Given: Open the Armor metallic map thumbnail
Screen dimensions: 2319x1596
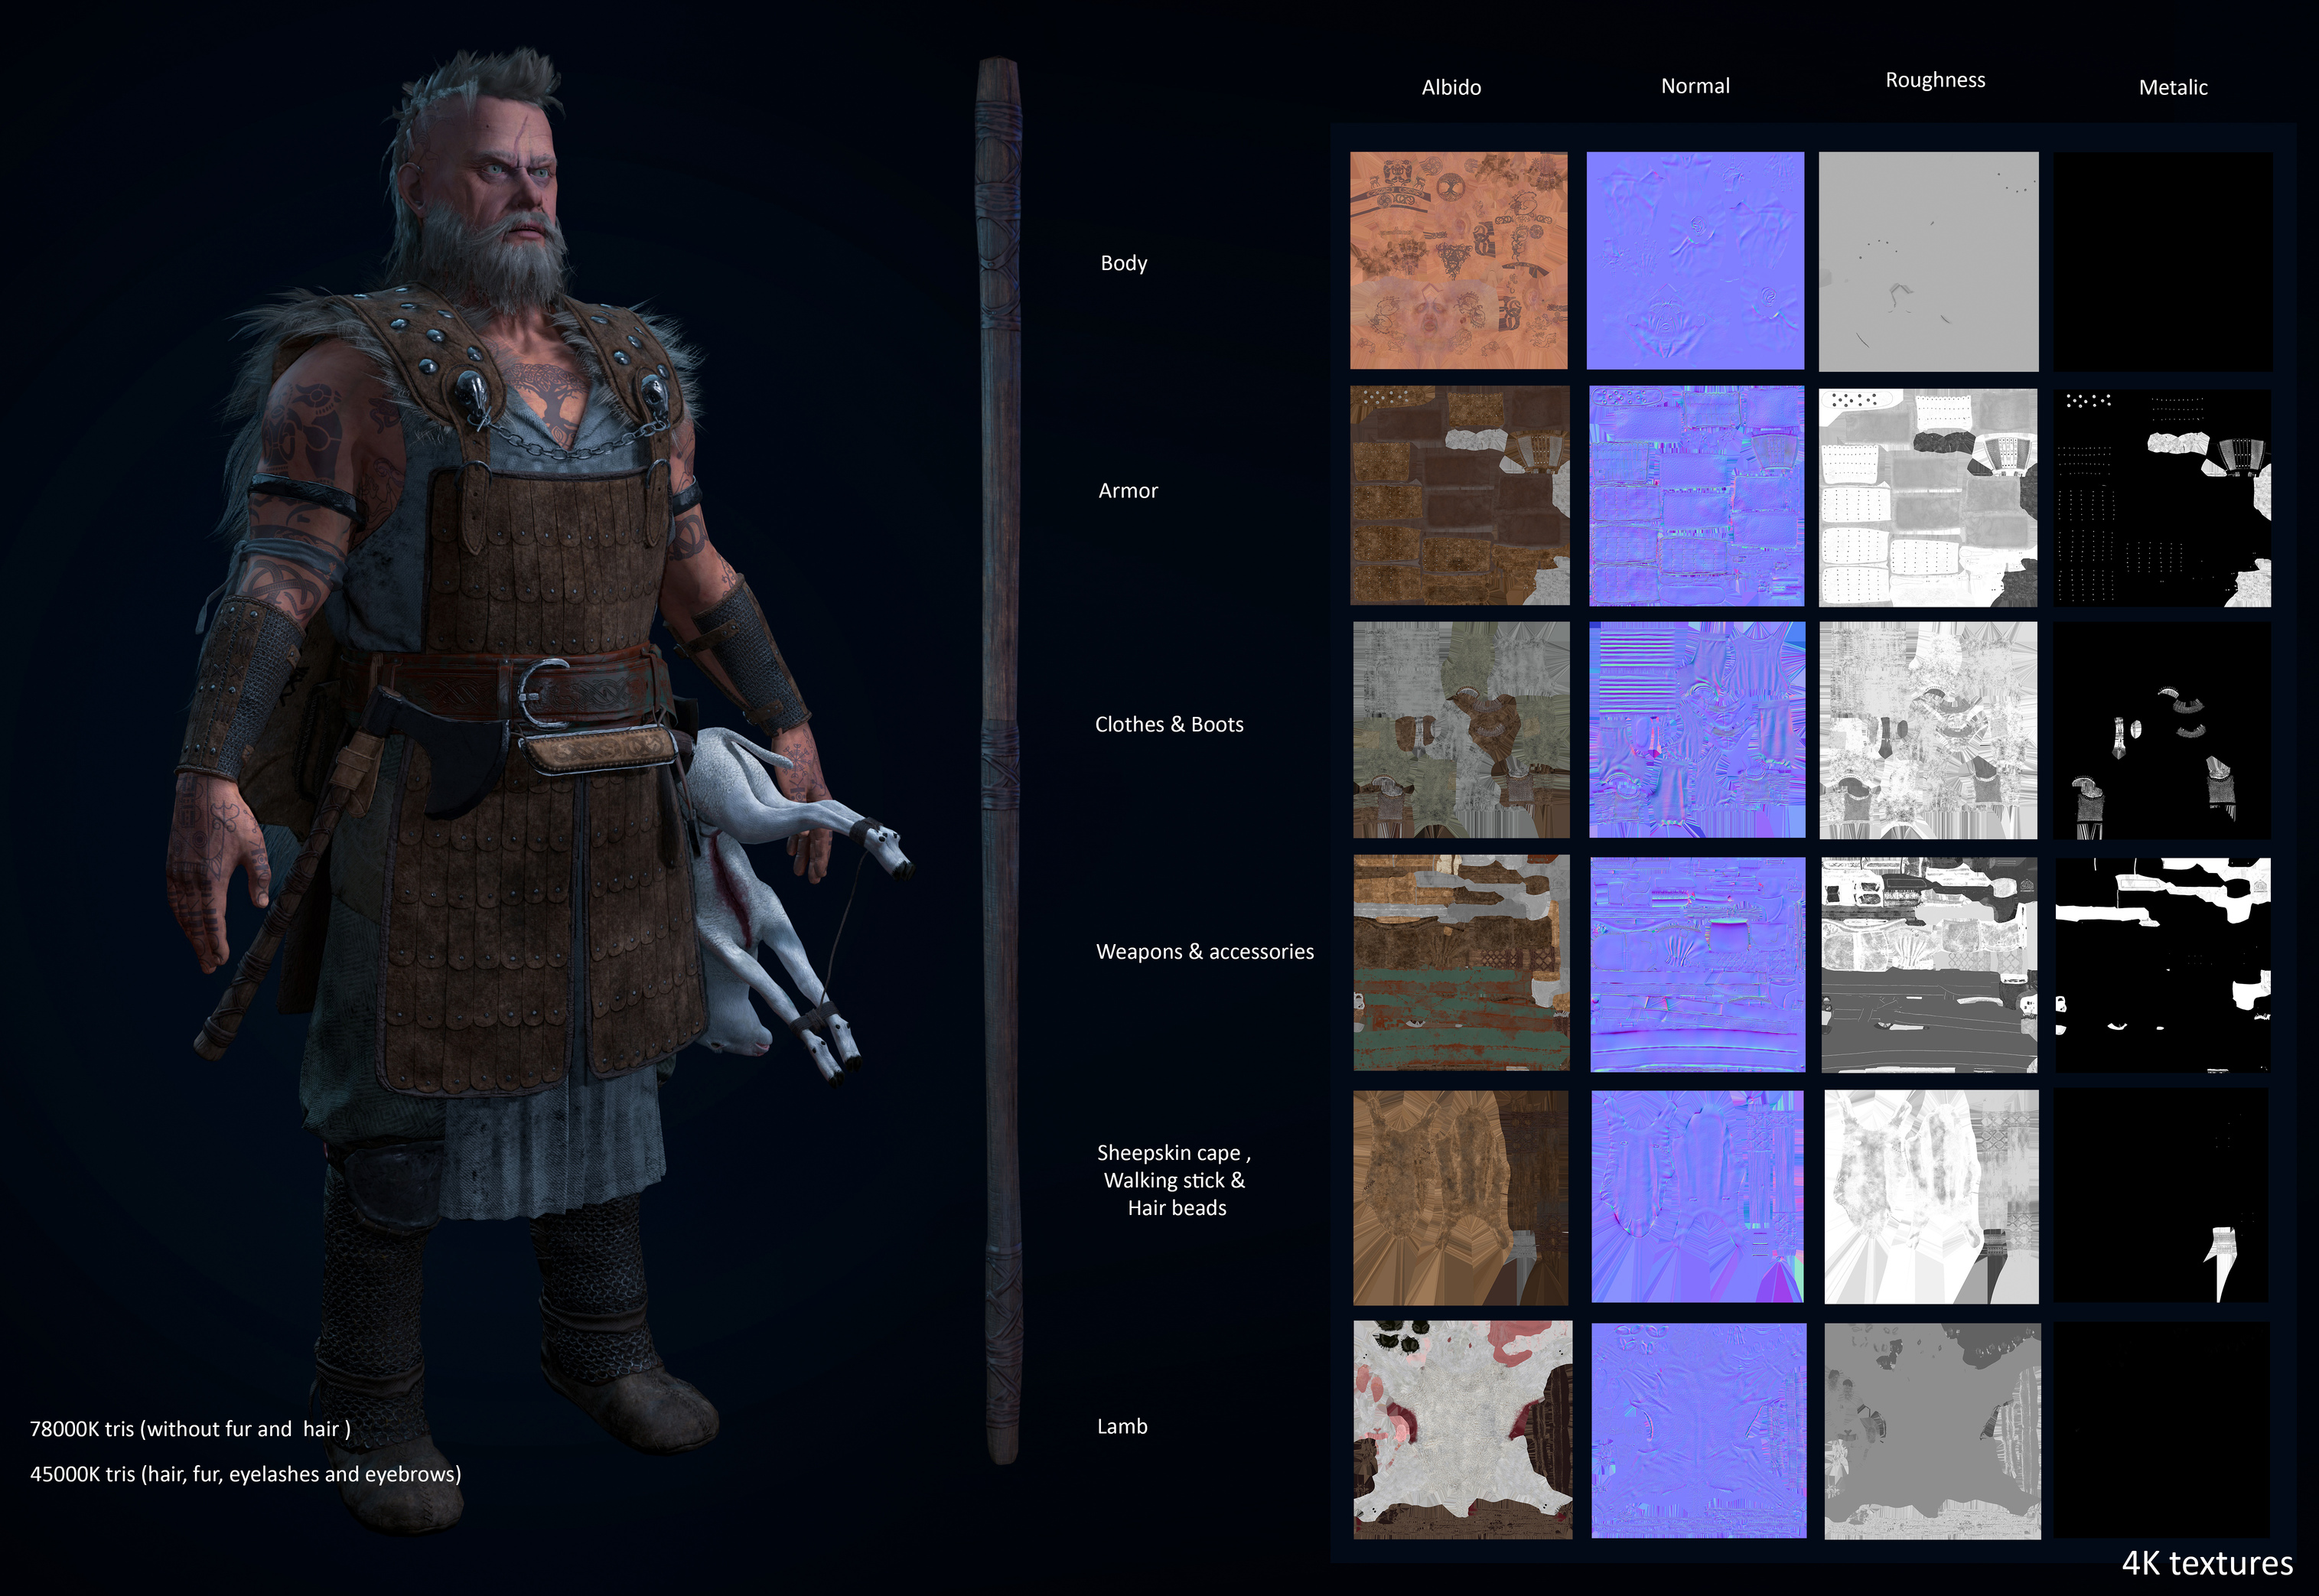Looking at the screenshot, I should (2163, 498).
